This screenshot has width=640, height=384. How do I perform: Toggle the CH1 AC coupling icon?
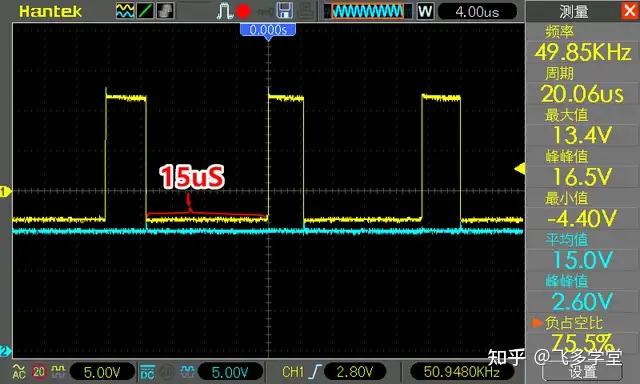pyautogui.click(x=19, y=371)
